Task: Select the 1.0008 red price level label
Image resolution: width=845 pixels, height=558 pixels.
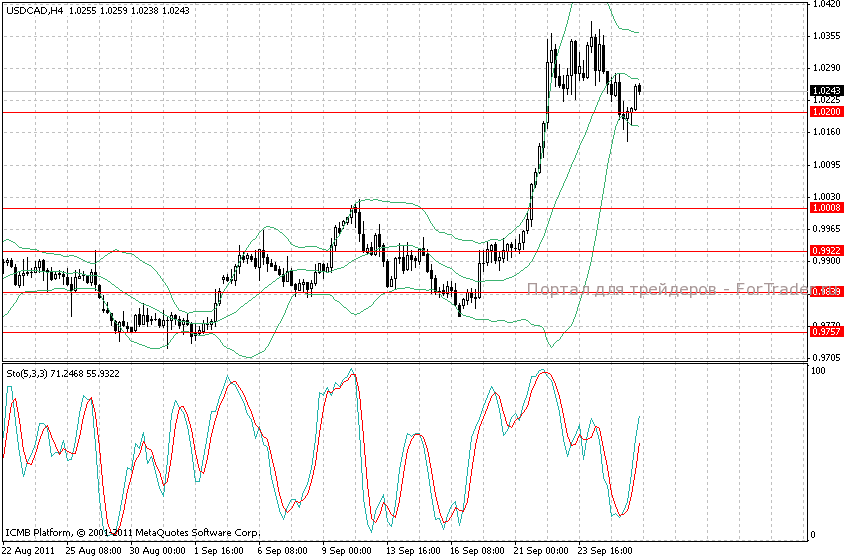Action: [x=826, y=208]
